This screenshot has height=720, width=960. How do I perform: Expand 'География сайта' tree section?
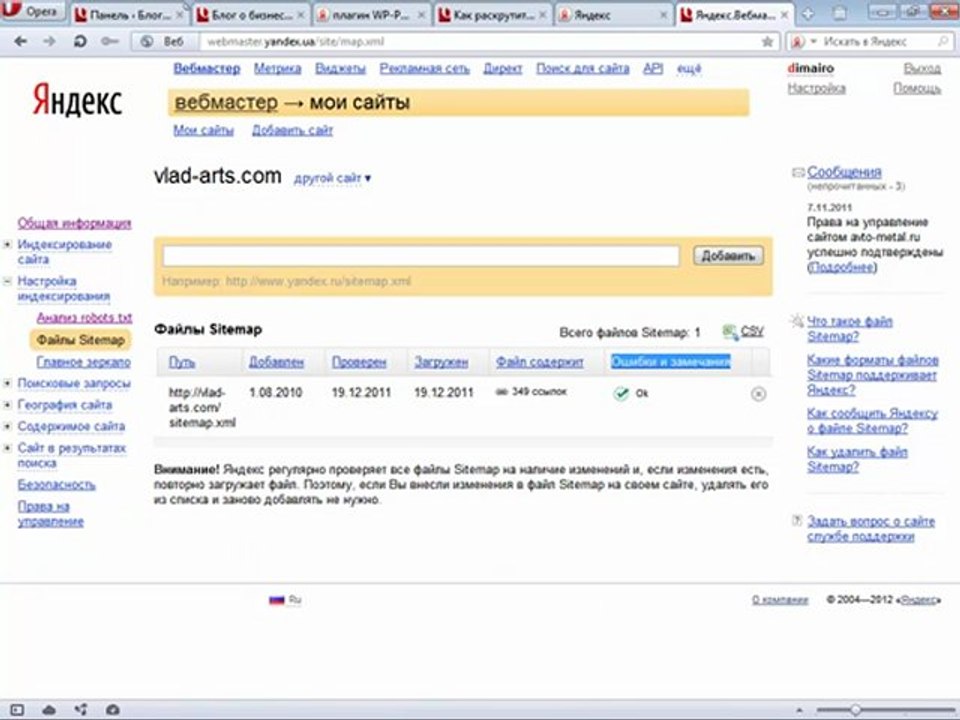coord(7,405)
